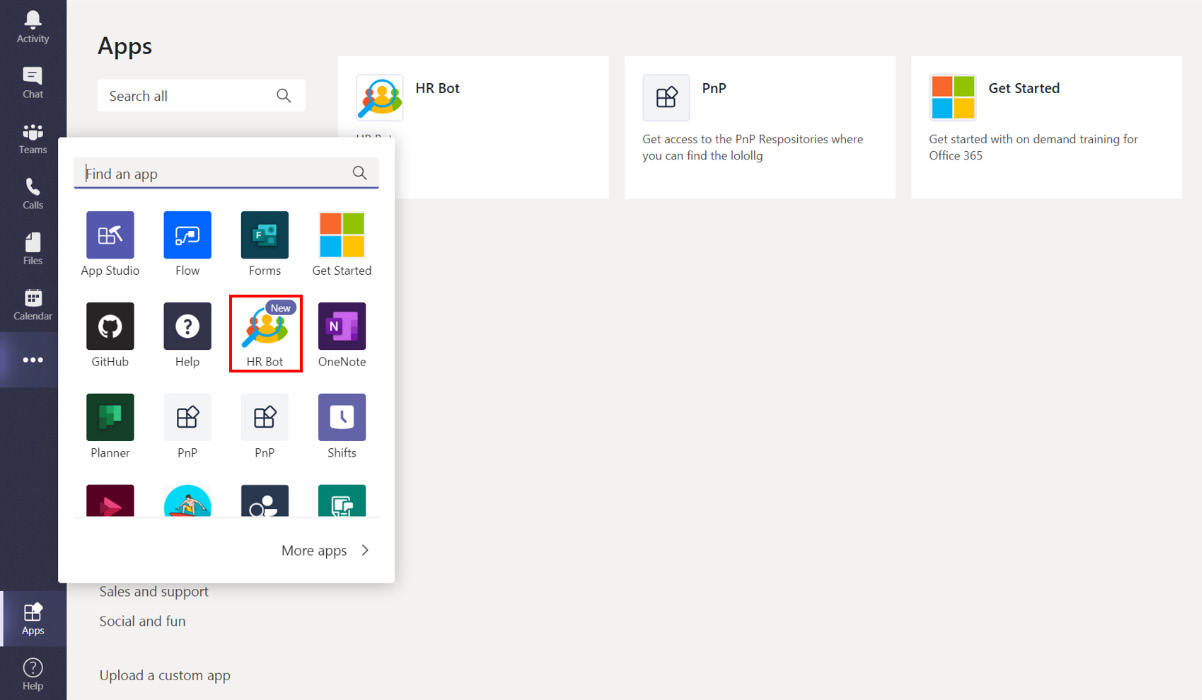Go to Chat in the left rail
Viewport: 1202px width, 700px height.
[33, 83]
